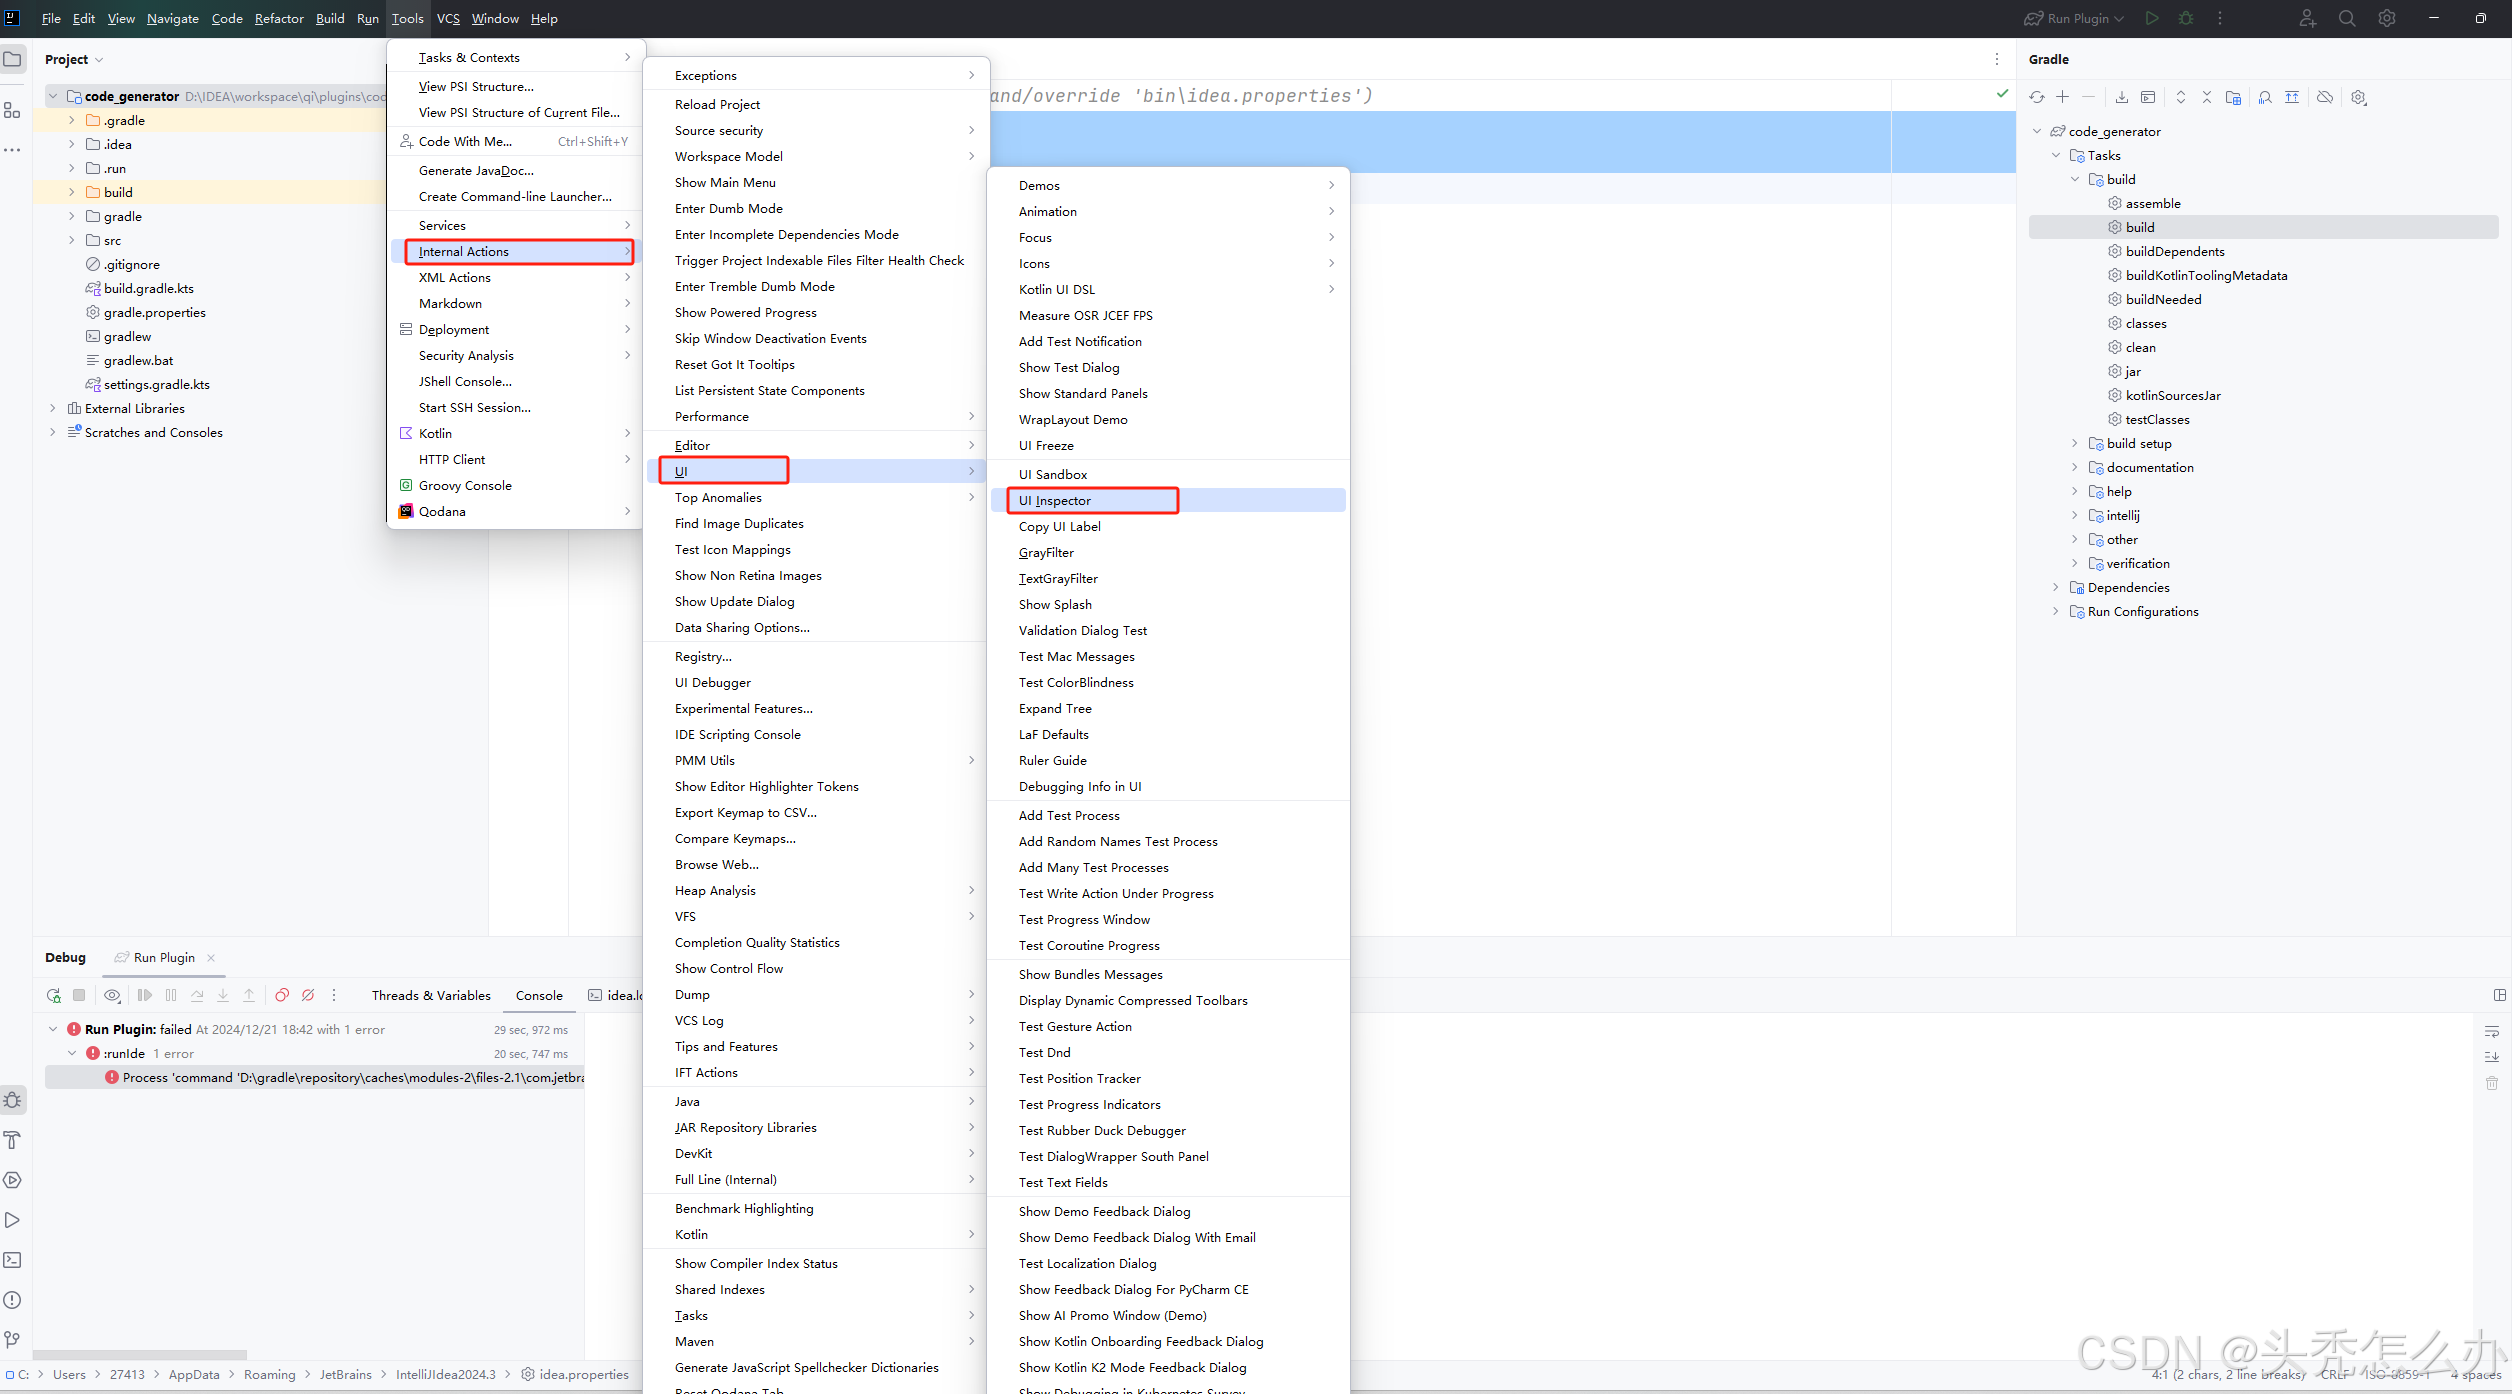Expand External Libraries in Project tree
Image resolution: width=2512 pixels, height=1394 pixels.
point(53,408)
